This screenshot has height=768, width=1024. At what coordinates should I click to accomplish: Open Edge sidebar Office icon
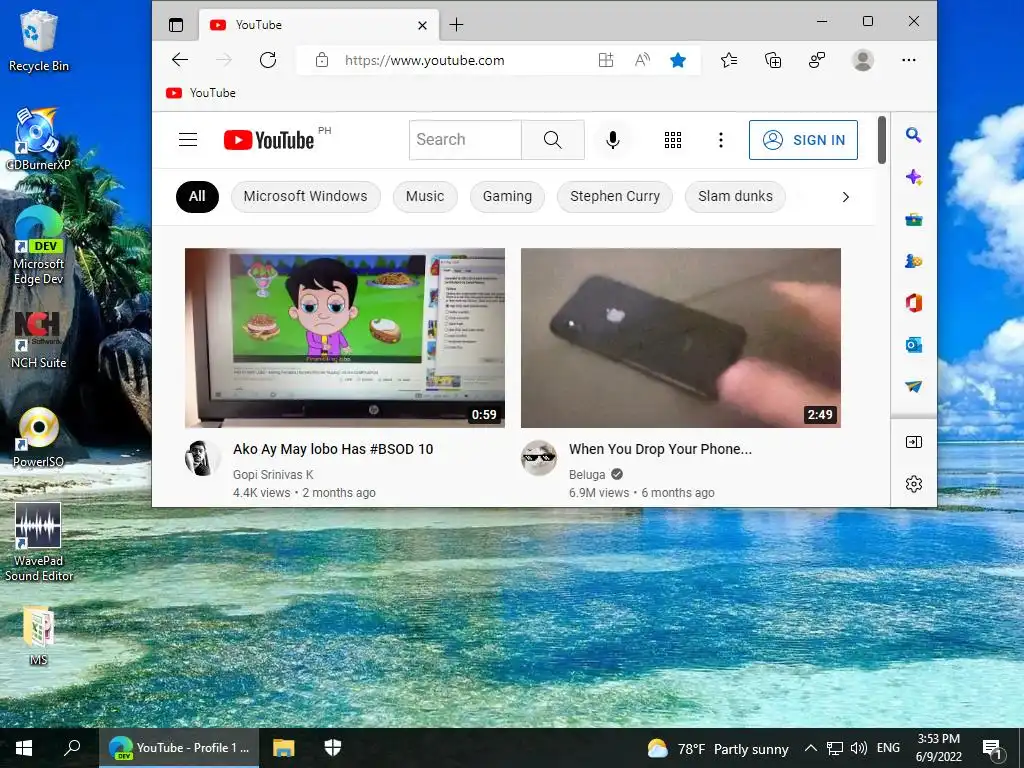914,303
